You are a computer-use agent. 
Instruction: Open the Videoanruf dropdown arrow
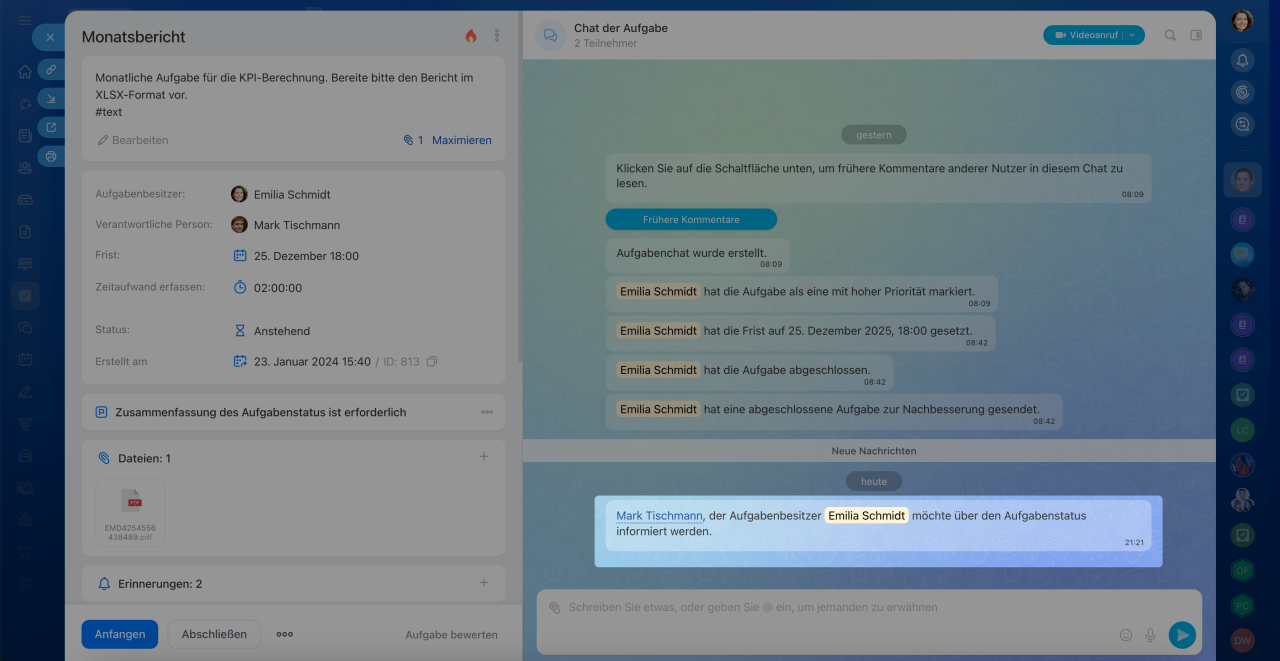[1133, 35]
